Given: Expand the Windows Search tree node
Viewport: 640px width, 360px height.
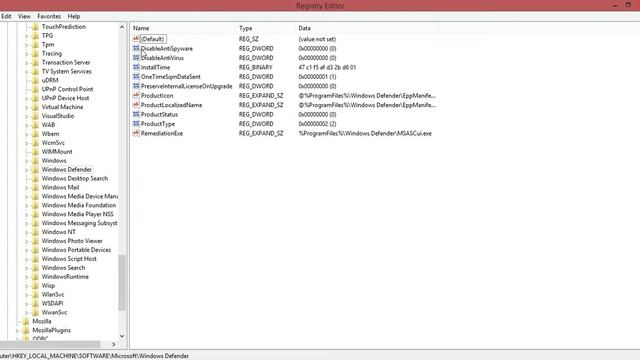Looking at the screenshot, I should click(27, 268).
